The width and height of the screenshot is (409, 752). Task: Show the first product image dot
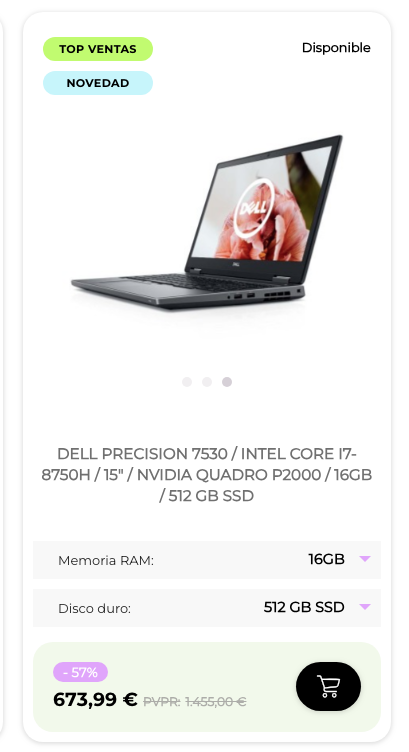pyautogui.click(x=187, y=382)
